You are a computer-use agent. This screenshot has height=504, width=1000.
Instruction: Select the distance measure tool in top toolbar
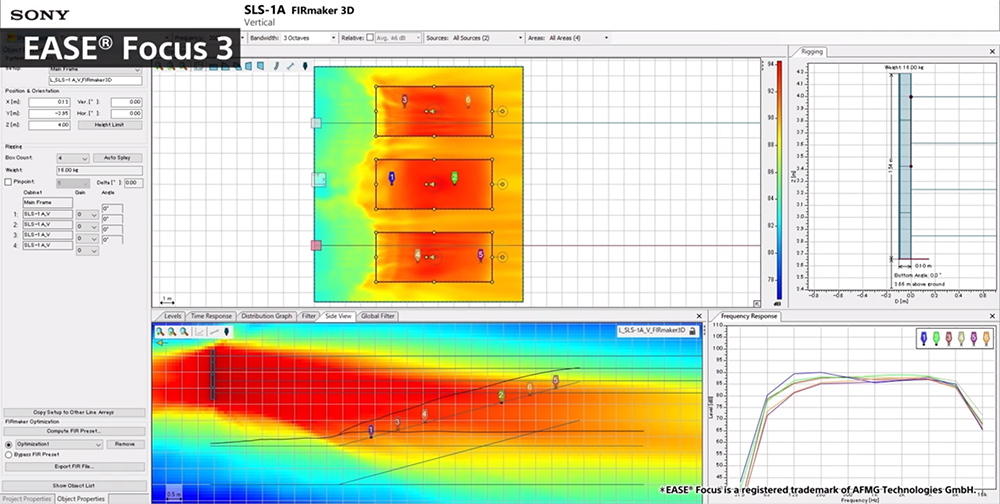pyautogui.click(x=290, y=66)
